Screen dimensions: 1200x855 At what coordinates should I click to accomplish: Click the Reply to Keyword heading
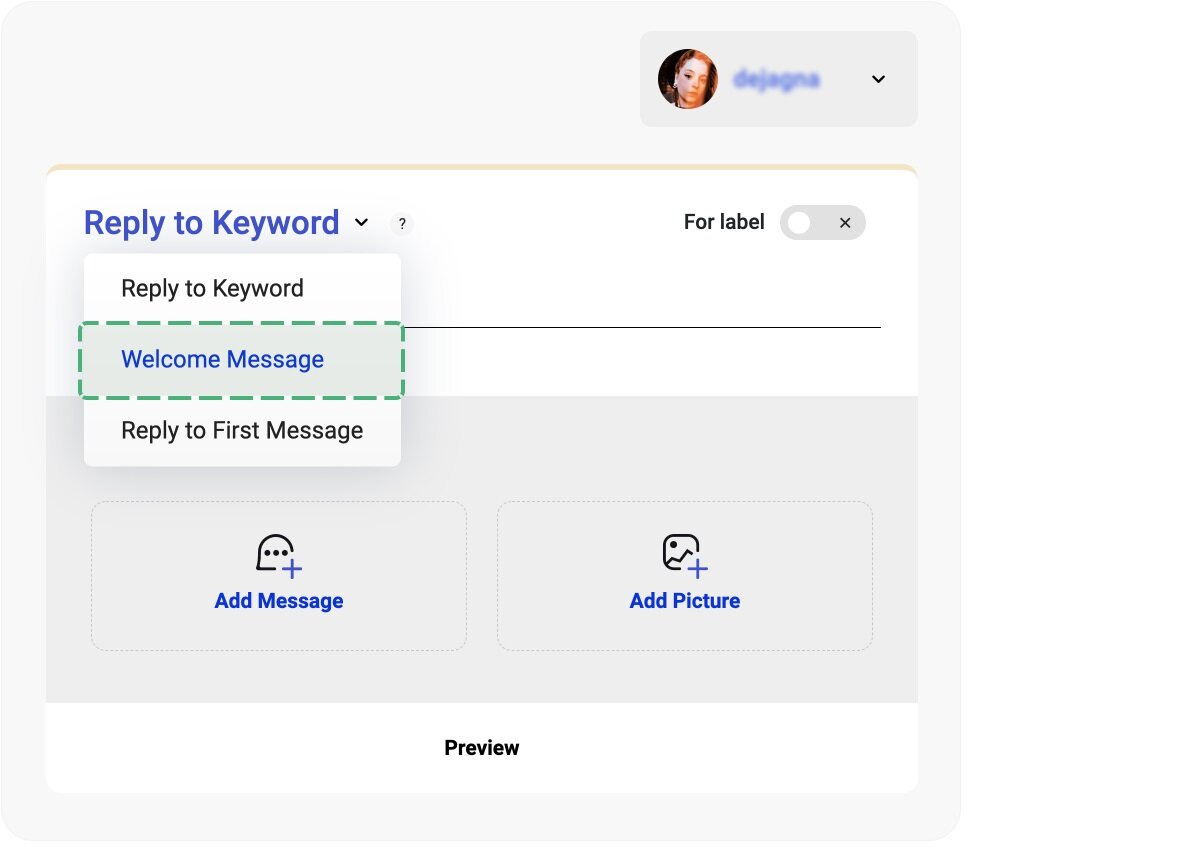point(211,222)
